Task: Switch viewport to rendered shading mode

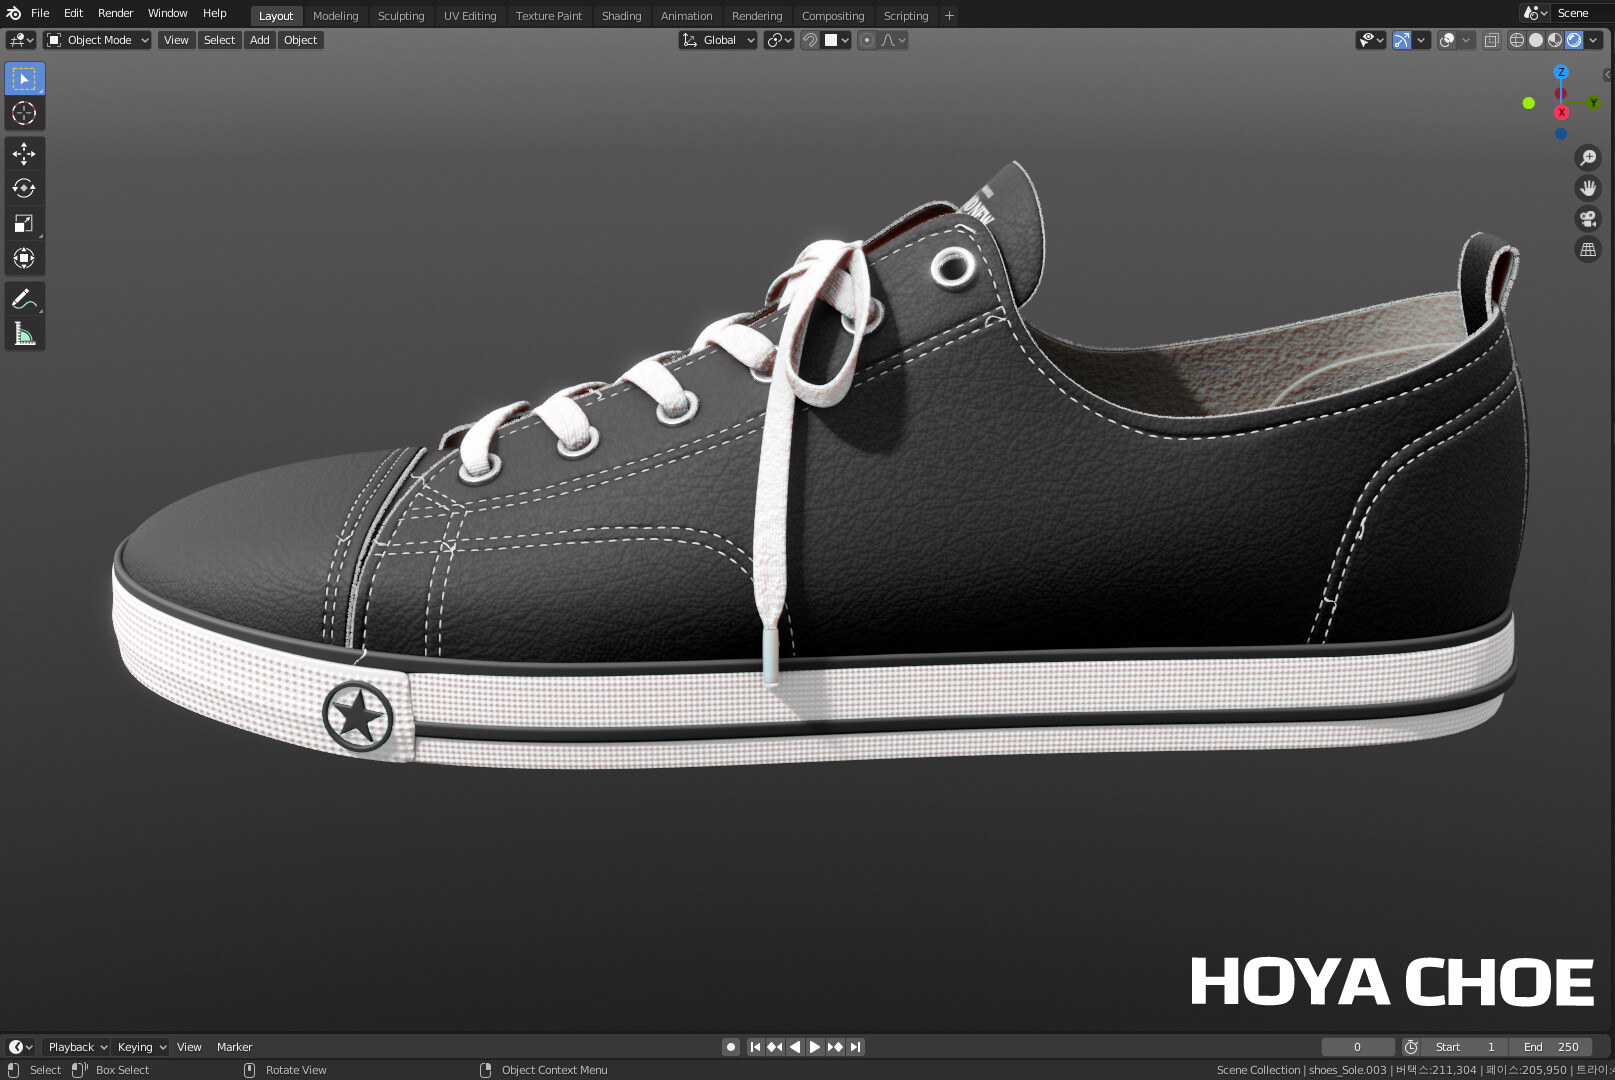Action: point(1573,40)
